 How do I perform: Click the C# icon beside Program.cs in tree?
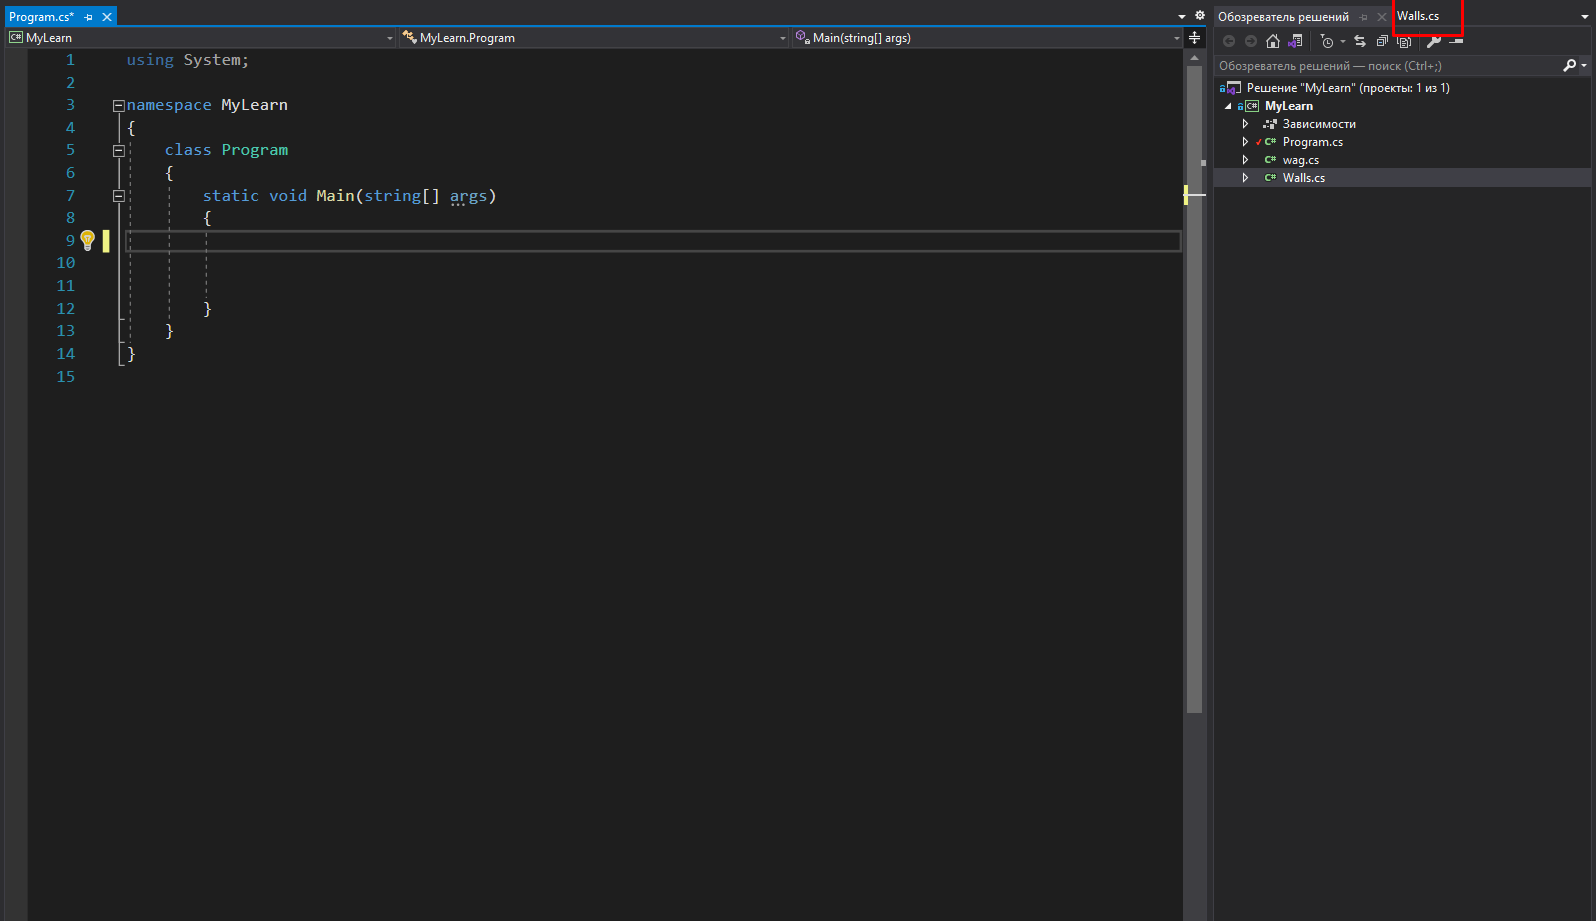pos(1270,142)
